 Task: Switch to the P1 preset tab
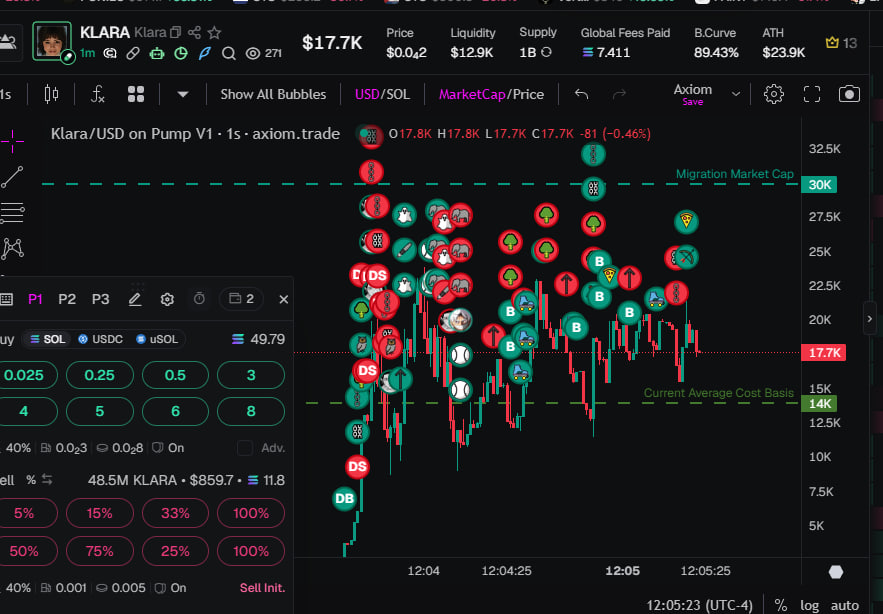click(x=35, y=299)
